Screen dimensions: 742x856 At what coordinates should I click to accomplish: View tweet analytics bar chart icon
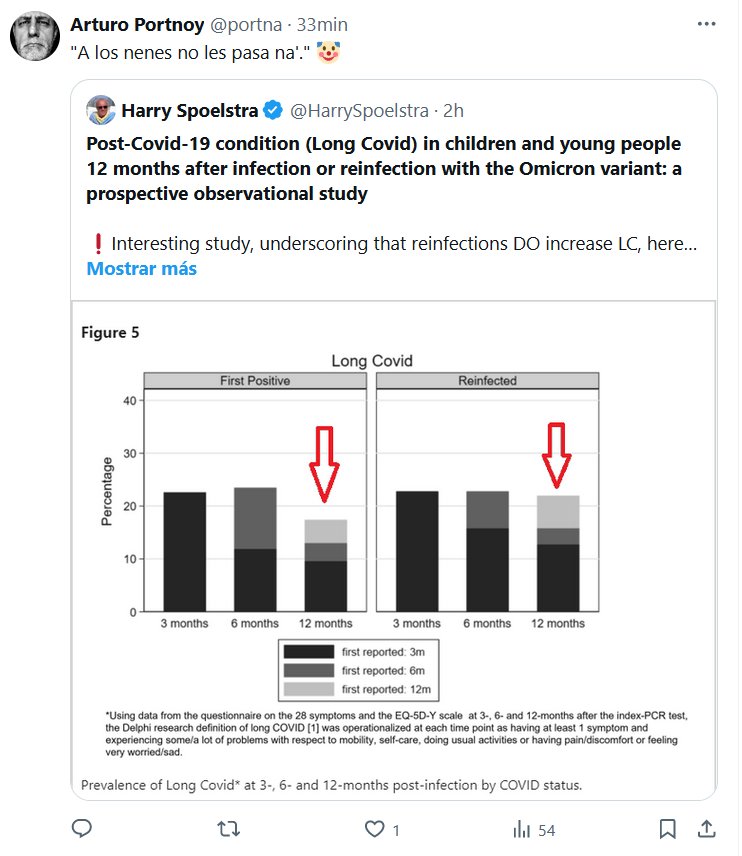(x=521, y=829)
